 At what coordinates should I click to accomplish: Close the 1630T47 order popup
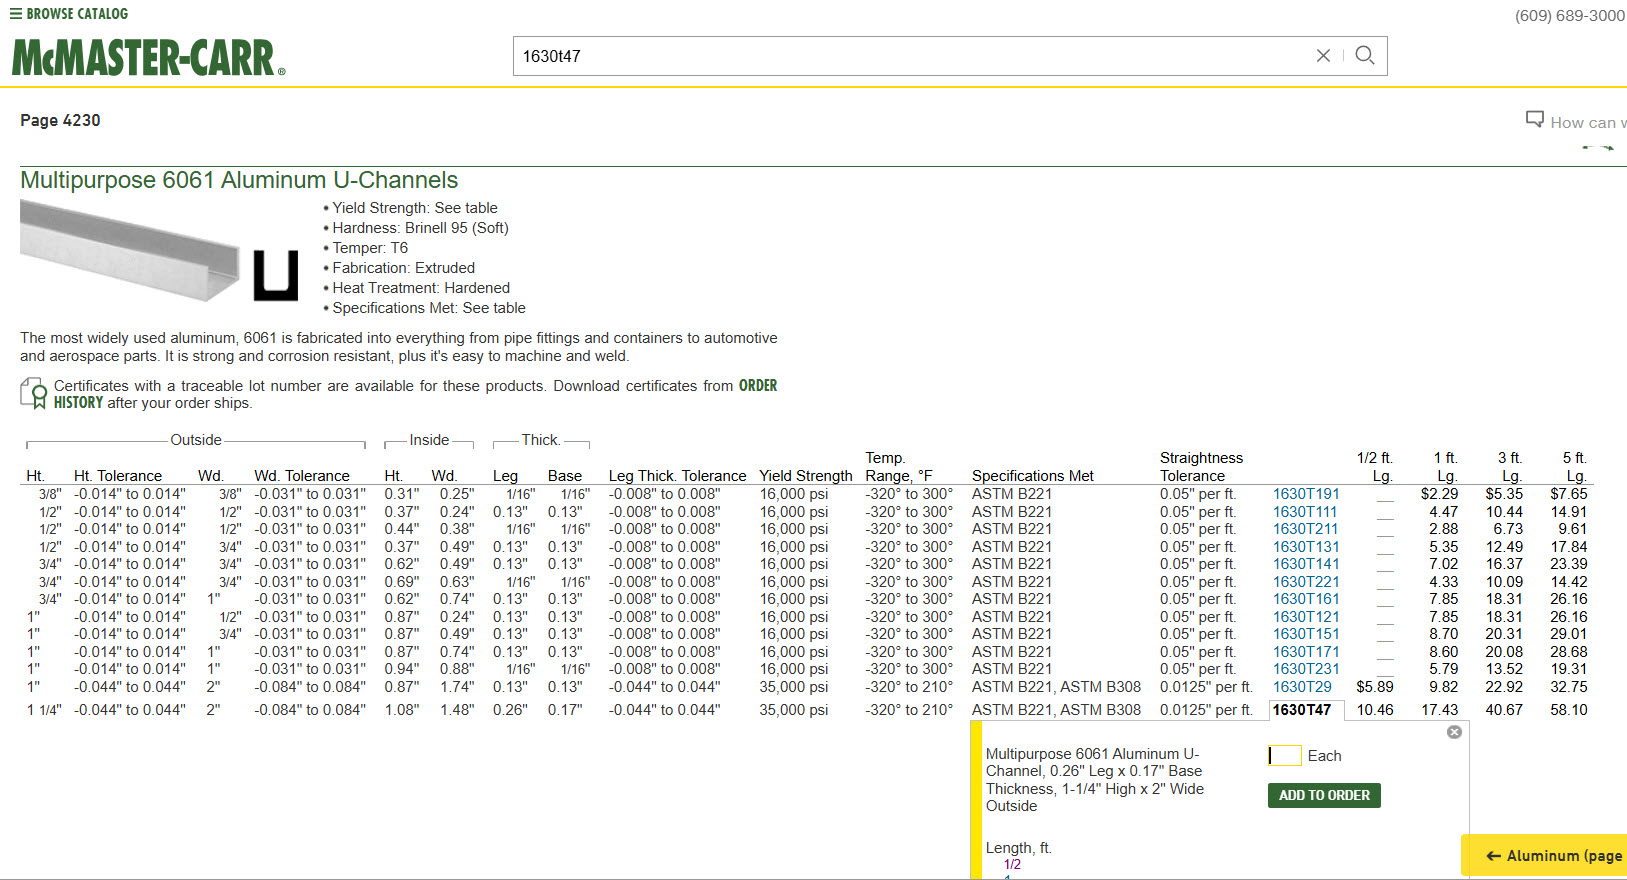point(1454,732)
